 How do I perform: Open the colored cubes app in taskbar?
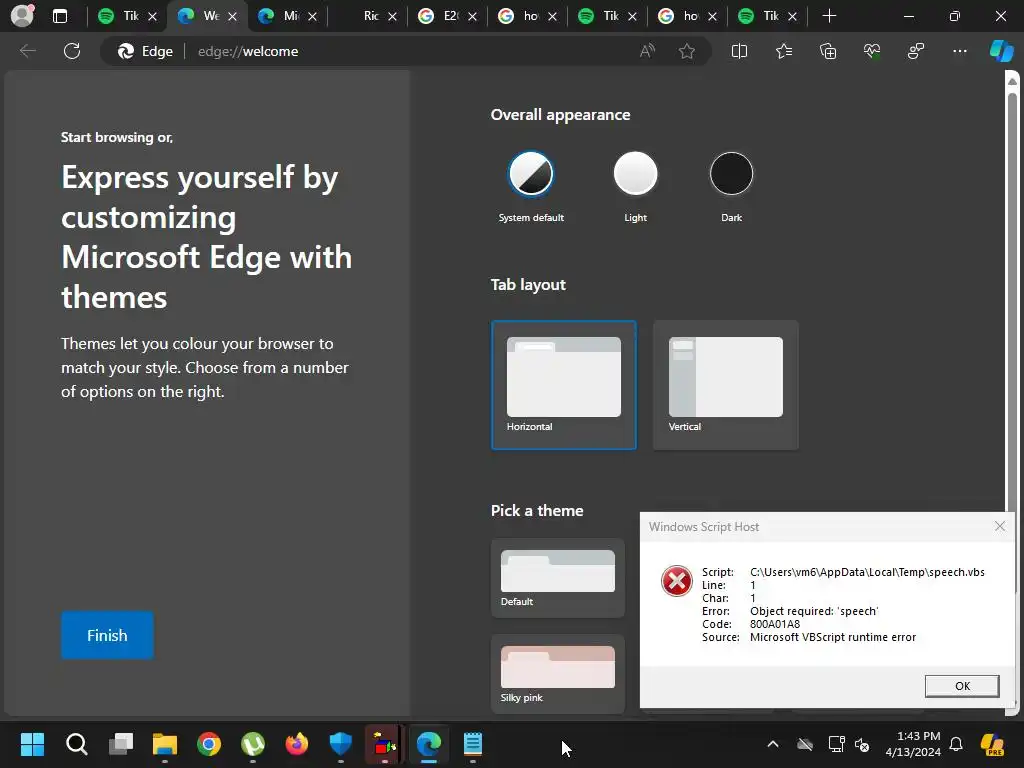click(385, 744)
